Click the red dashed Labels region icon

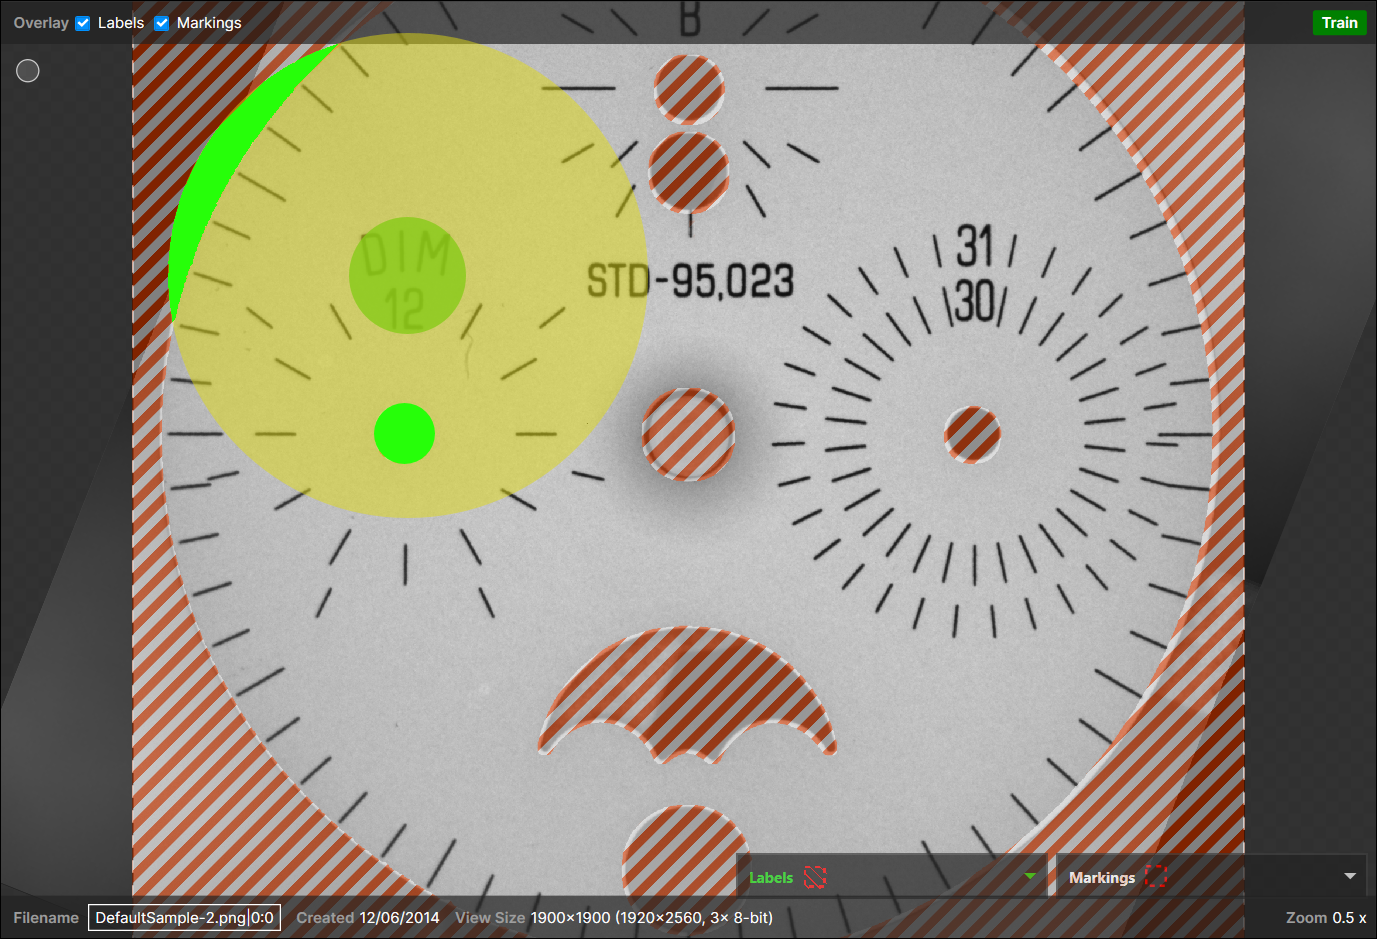814,877
